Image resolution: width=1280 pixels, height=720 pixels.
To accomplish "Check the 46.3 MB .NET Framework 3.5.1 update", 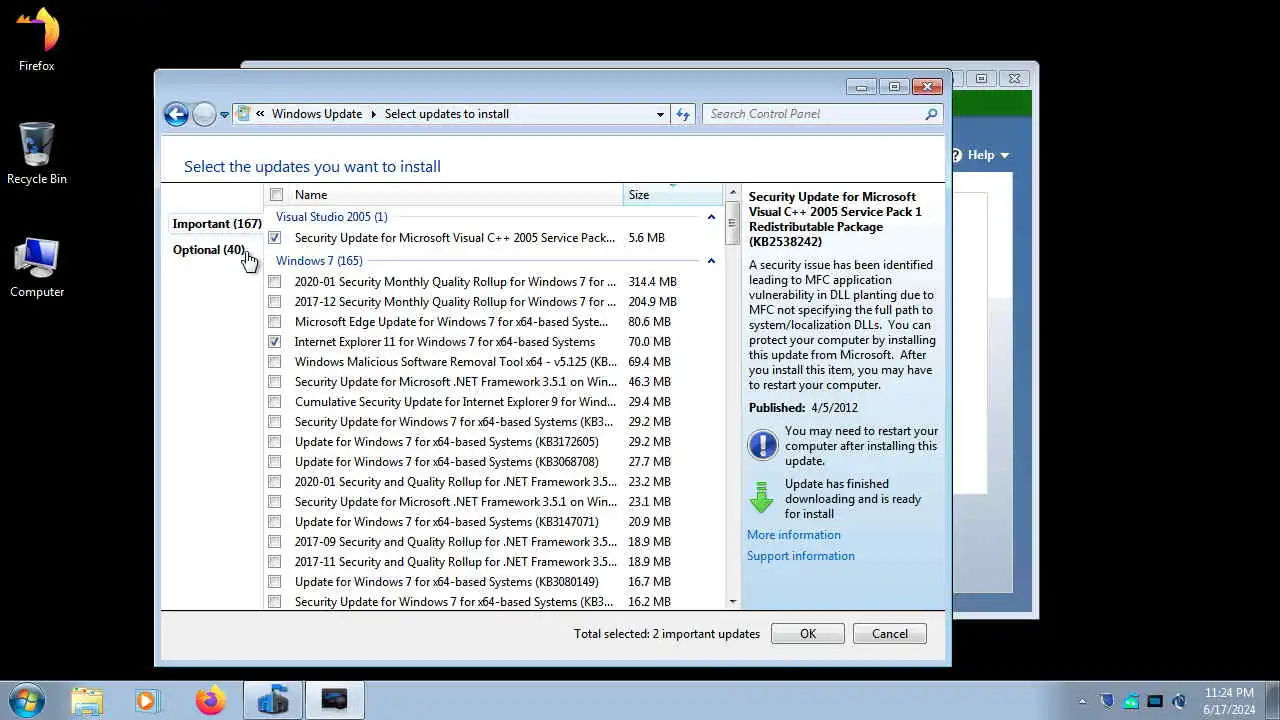I will pos(274,382).
